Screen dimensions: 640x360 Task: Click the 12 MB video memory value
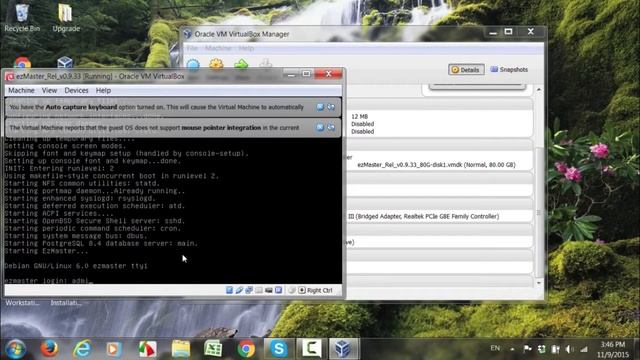360,116
